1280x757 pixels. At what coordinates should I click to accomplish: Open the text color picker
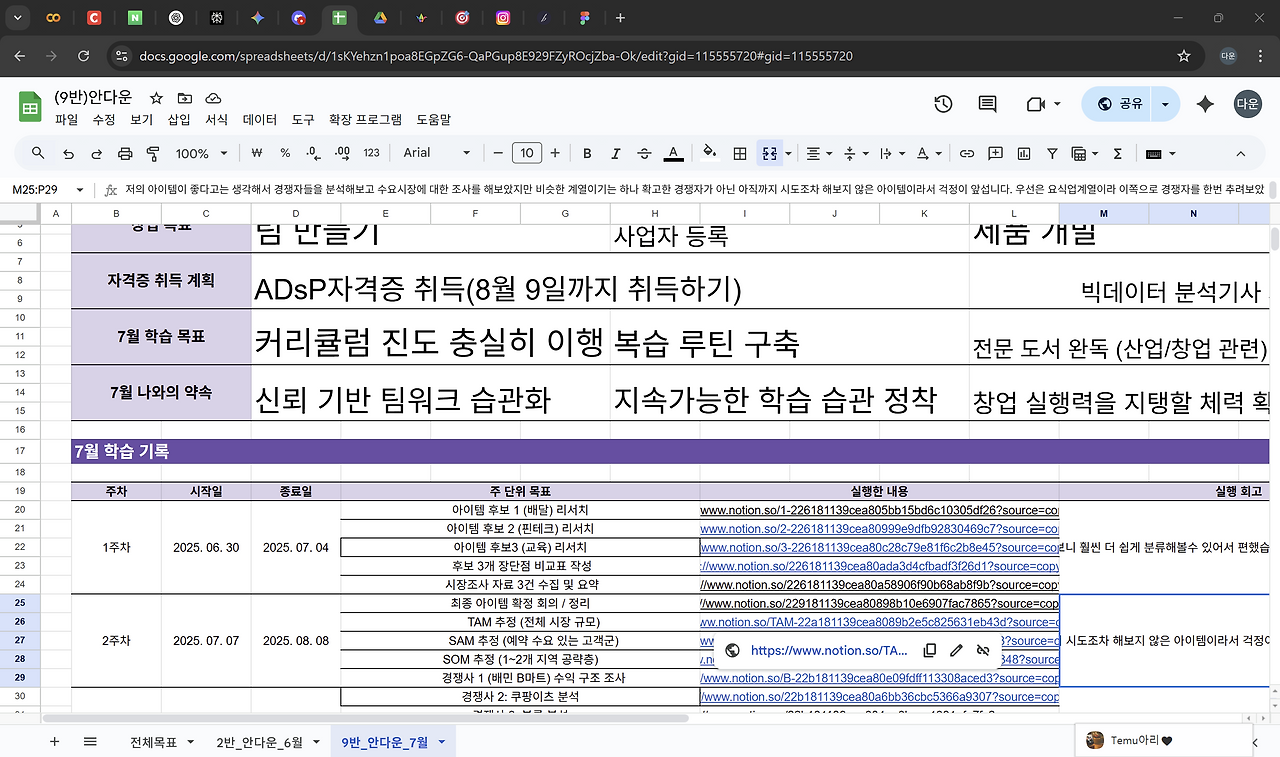673,153
